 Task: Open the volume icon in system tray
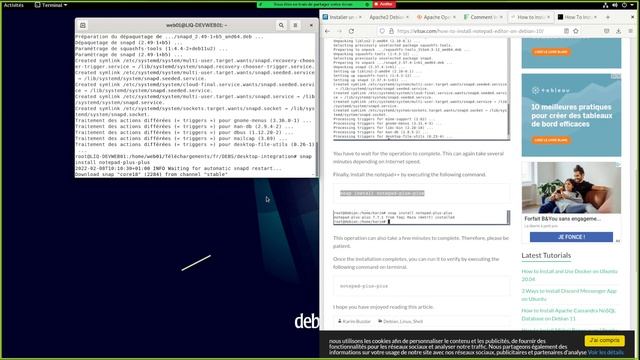615,5
